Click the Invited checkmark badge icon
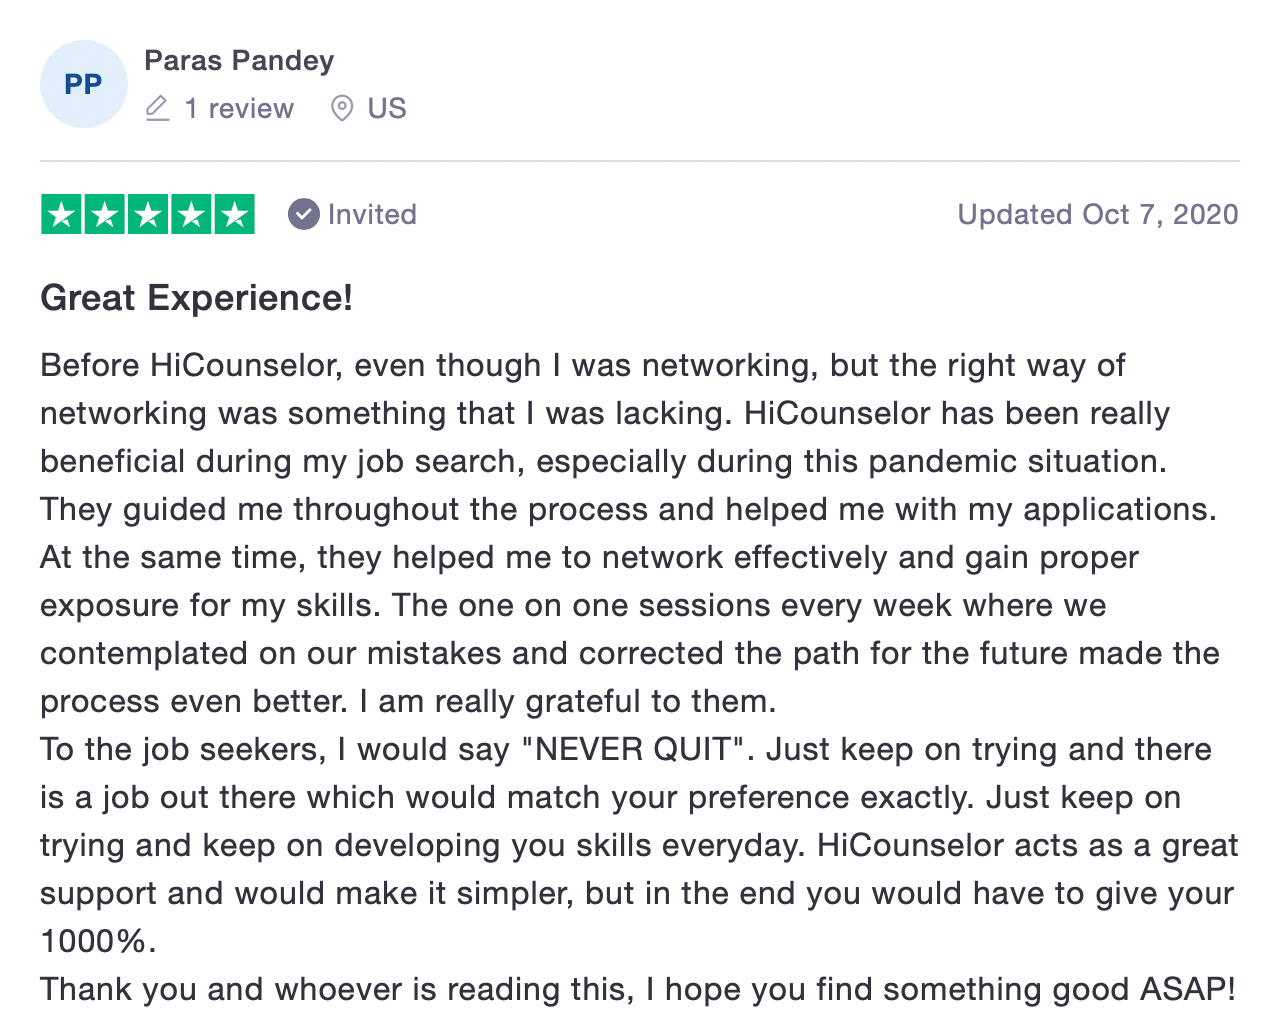1274x1032 pixels. [303, 214]
